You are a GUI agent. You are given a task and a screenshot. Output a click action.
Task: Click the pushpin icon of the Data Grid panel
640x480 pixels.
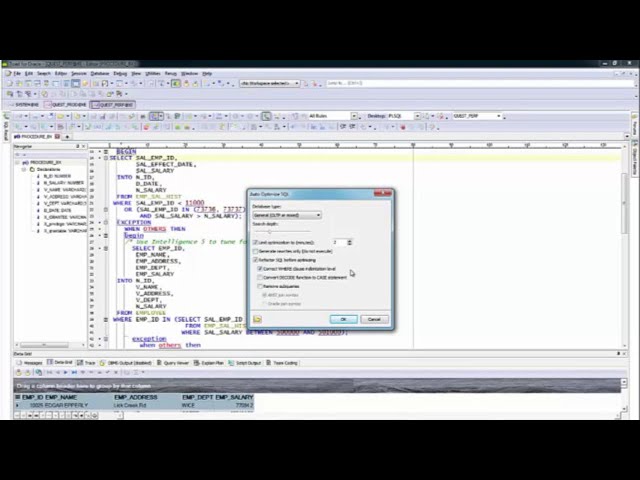click(x=618, y=353)
